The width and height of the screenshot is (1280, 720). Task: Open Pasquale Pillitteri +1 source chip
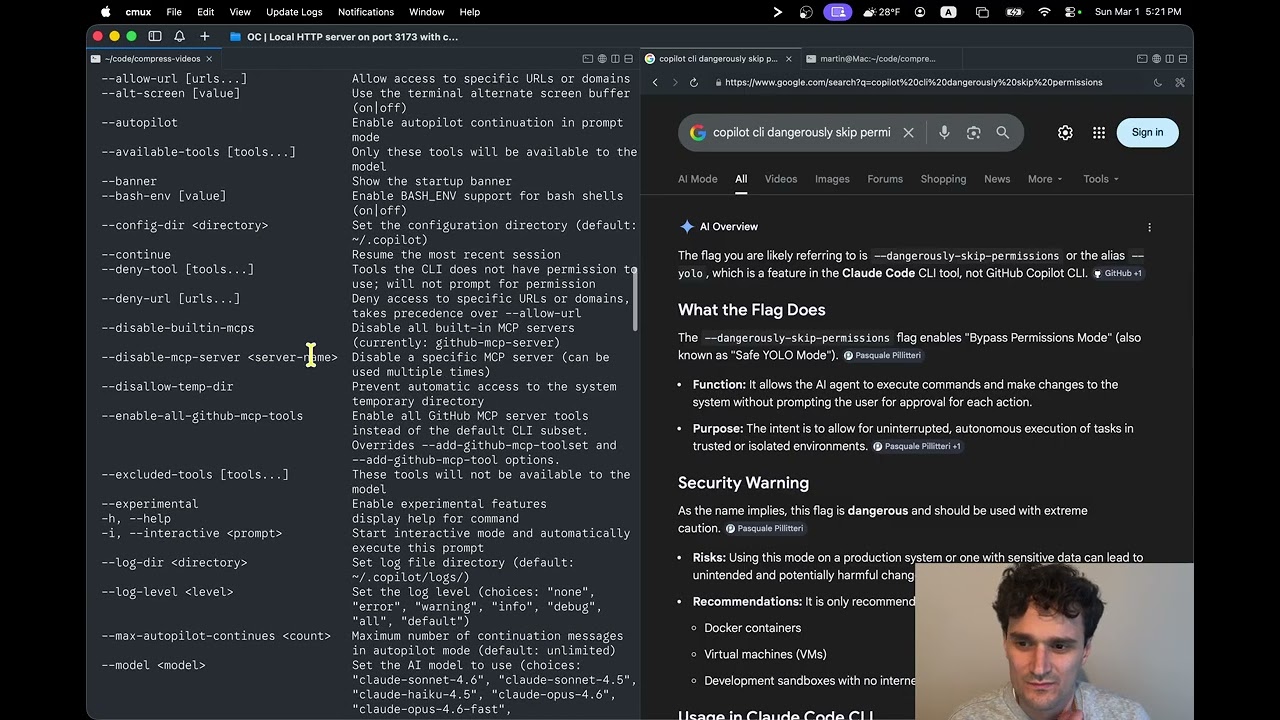917,446
